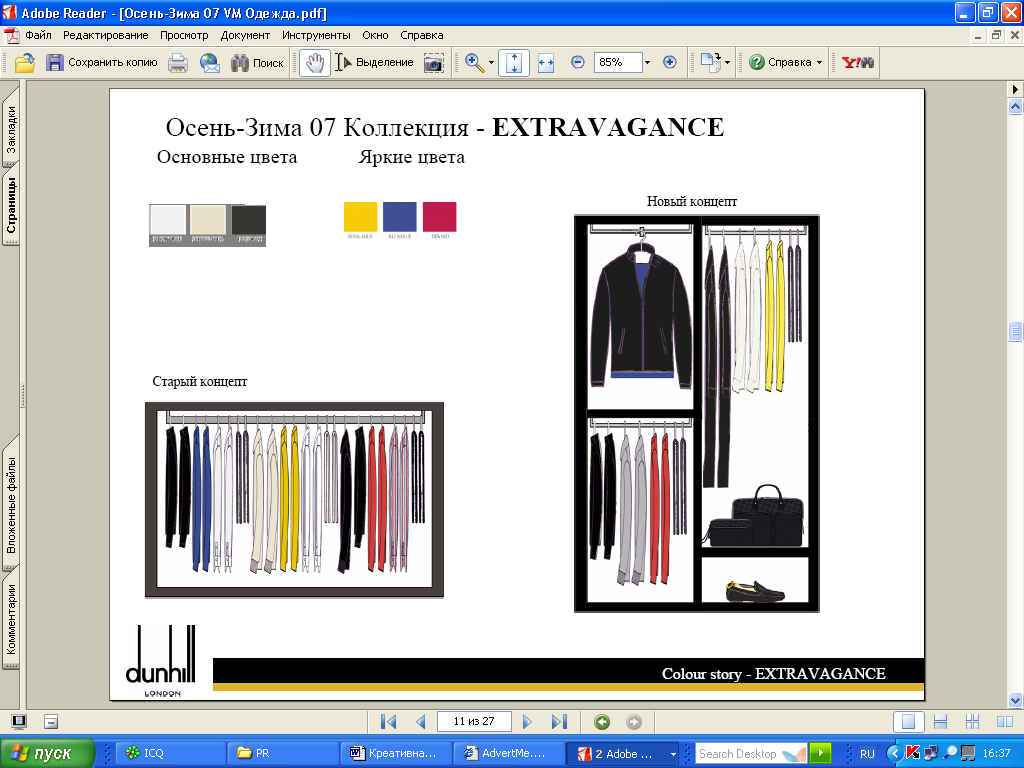Click the toolbar overflow arrow at top right
This screenshot has height=768, width=1024.
1015,89
